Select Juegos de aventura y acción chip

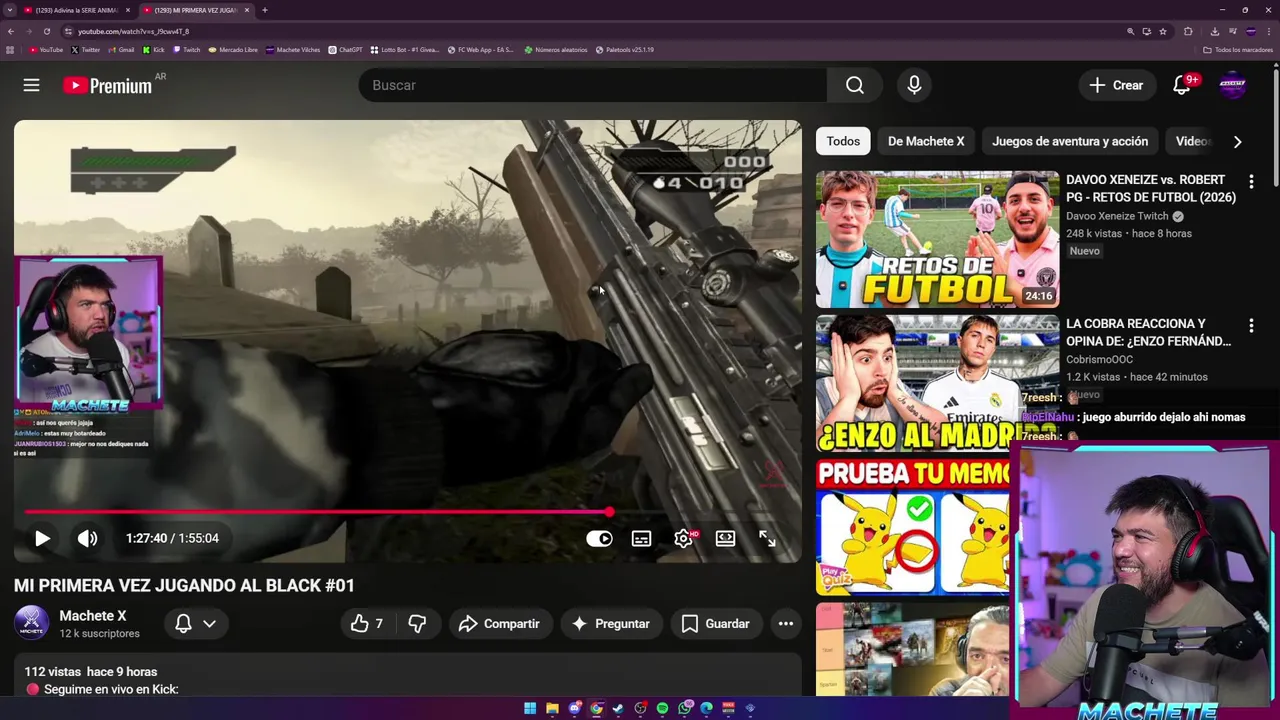click(1070, 141)
